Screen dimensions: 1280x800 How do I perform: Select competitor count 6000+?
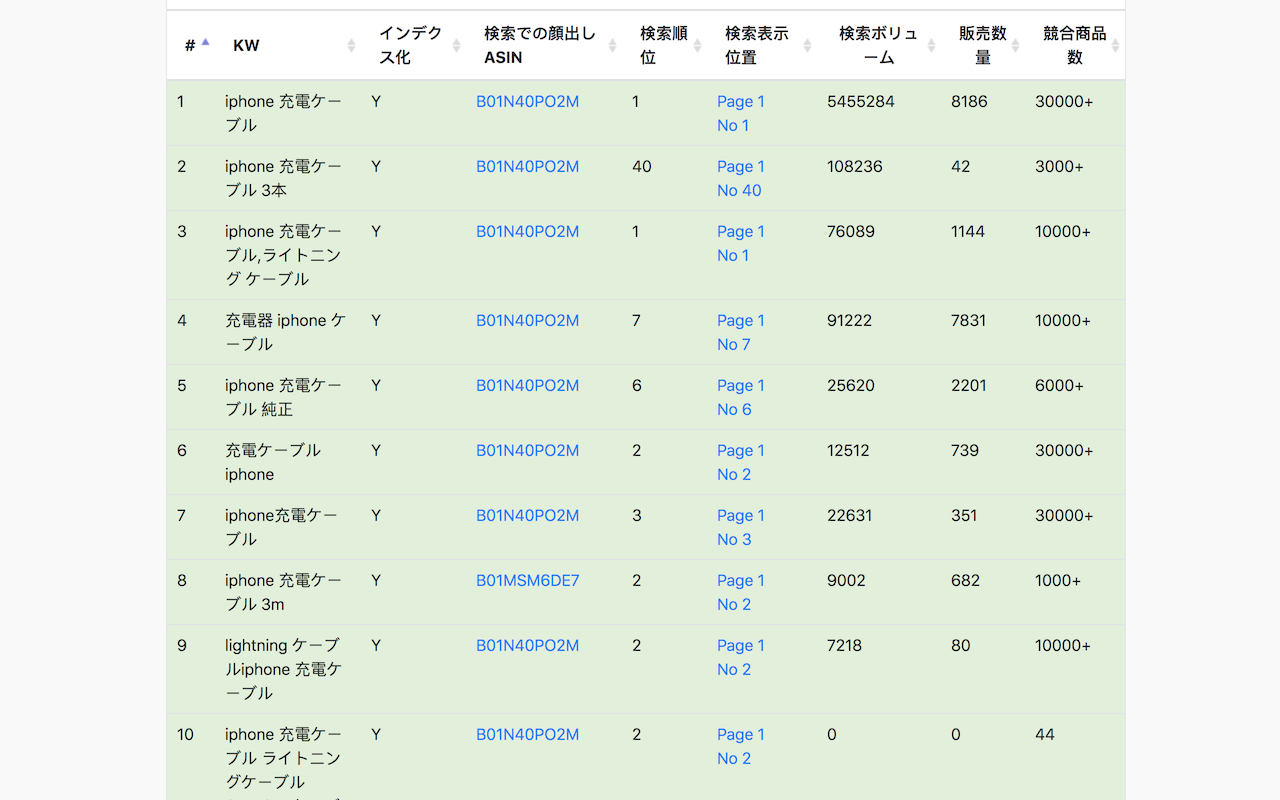pos(1059,385)
